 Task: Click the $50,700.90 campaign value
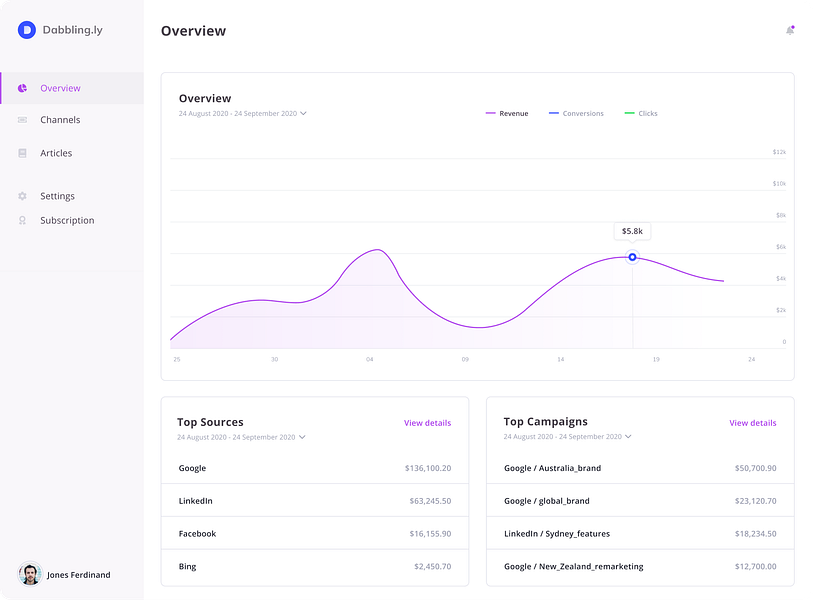tap(755, 468)
